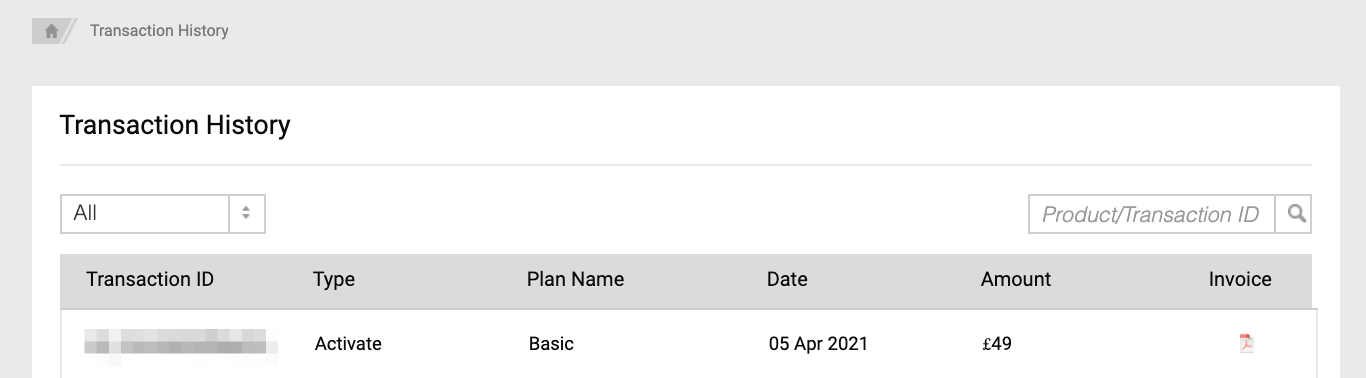This screenshot has width=1366, height=378.
Task: Sort by the Date column header
Action: tap(787, 280)
